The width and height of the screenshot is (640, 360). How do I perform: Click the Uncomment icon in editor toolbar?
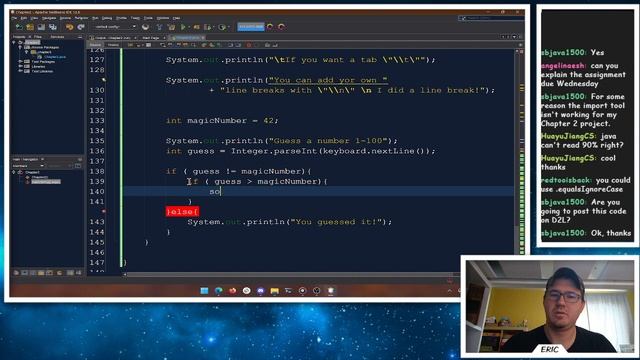(275, 45)
